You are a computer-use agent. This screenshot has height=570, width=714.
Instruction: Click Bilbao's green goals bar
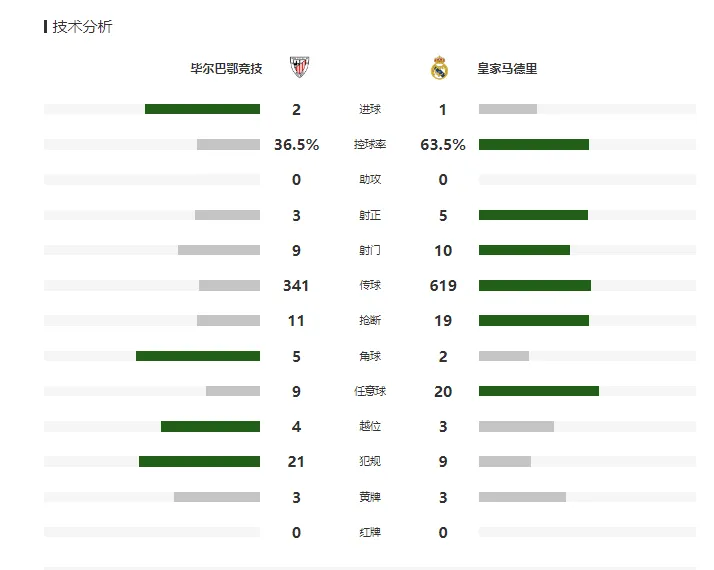pyautogui.click(x=202, y=109)
